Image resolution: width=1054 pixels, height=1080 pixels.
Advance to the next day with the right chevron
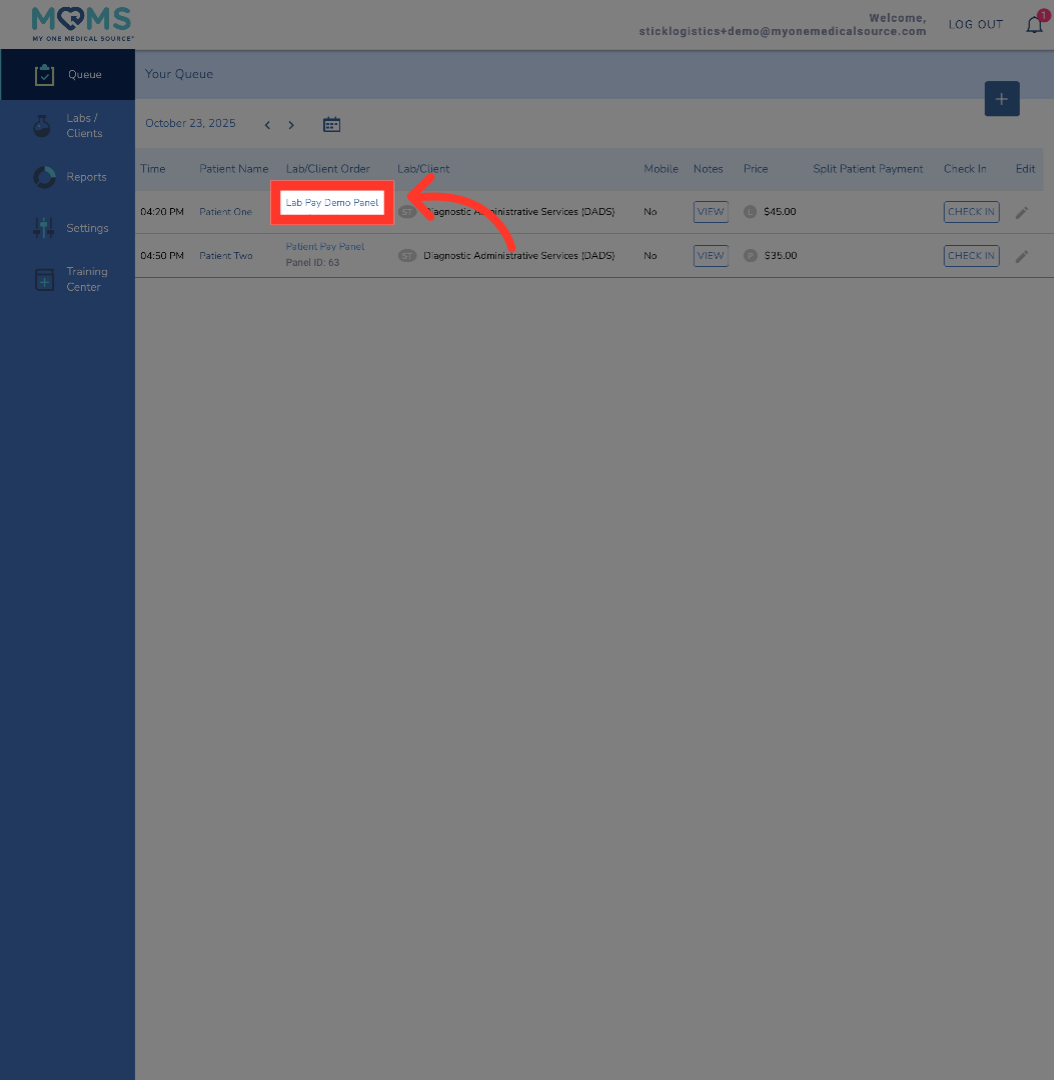pyautogui.click(x=291, y=124)
